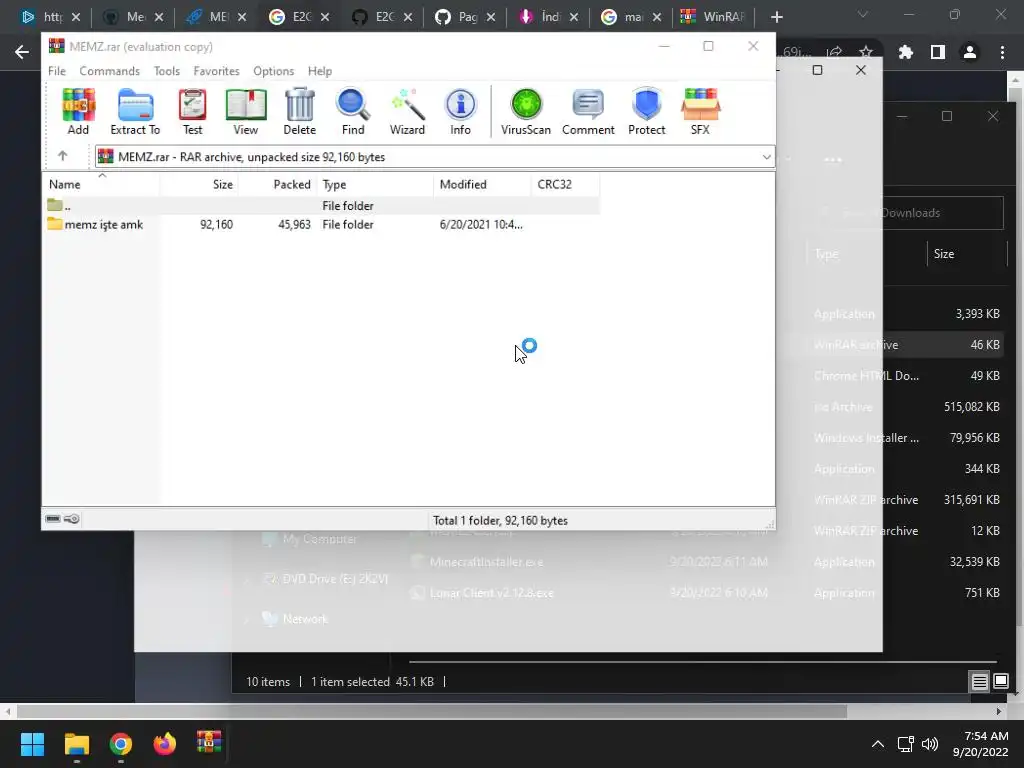Screen dimensions: 1024x768
Task: Click the browser back arrow
Action: click(22, 52)
